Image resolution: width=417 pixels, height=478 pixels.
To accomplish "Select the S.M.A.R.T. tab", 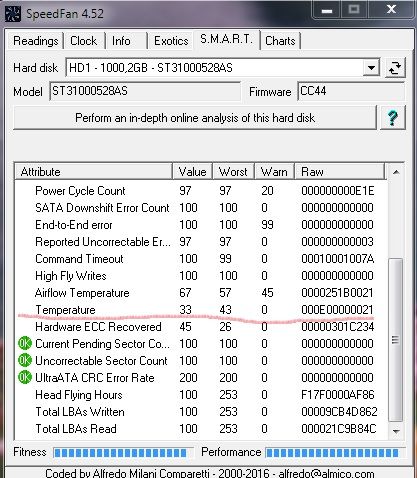I will pyautogui.click(x=226, y=40).
